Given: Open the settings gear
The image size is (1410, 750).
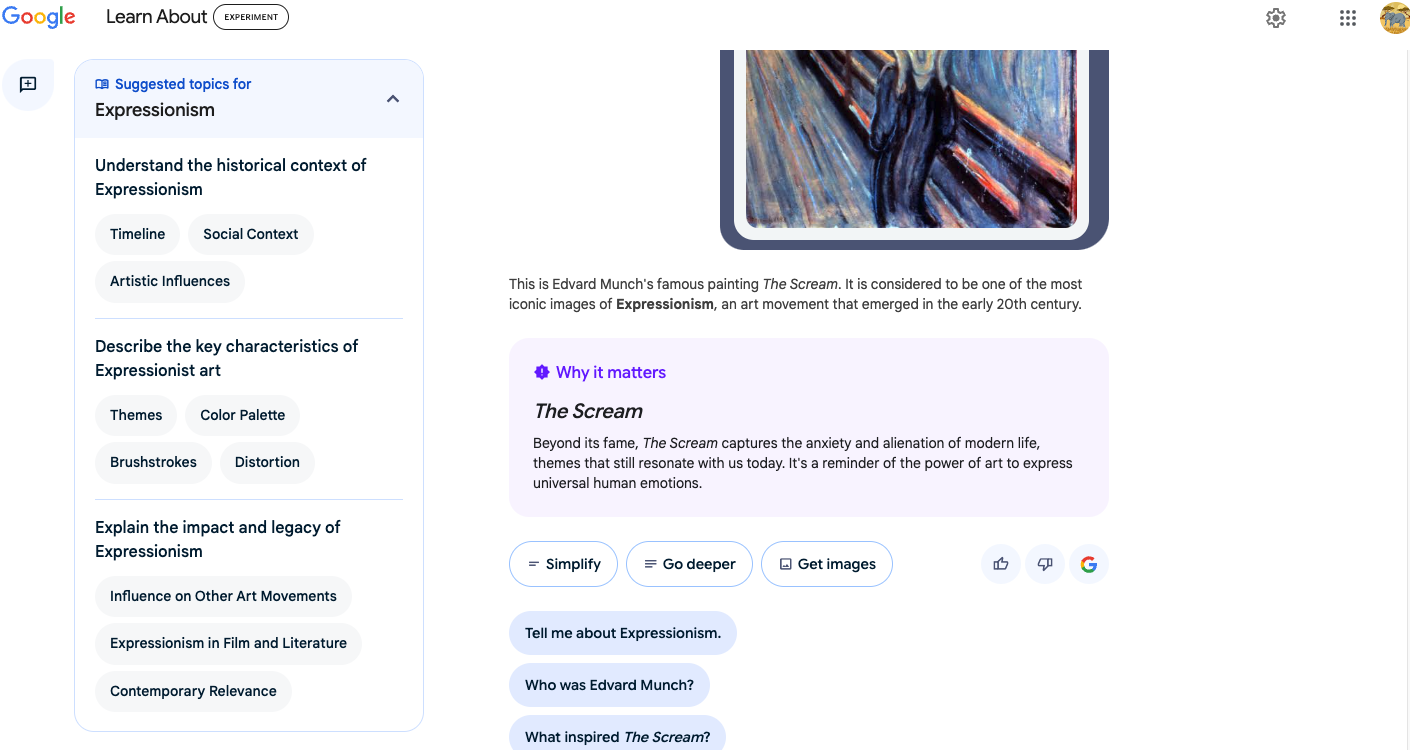Looking at the screenshot, I should coord(1275,17).
